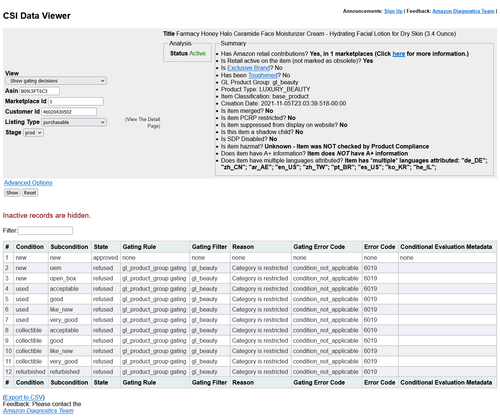Open the Toughened link
Screen dimensions: 500x417
263,75
